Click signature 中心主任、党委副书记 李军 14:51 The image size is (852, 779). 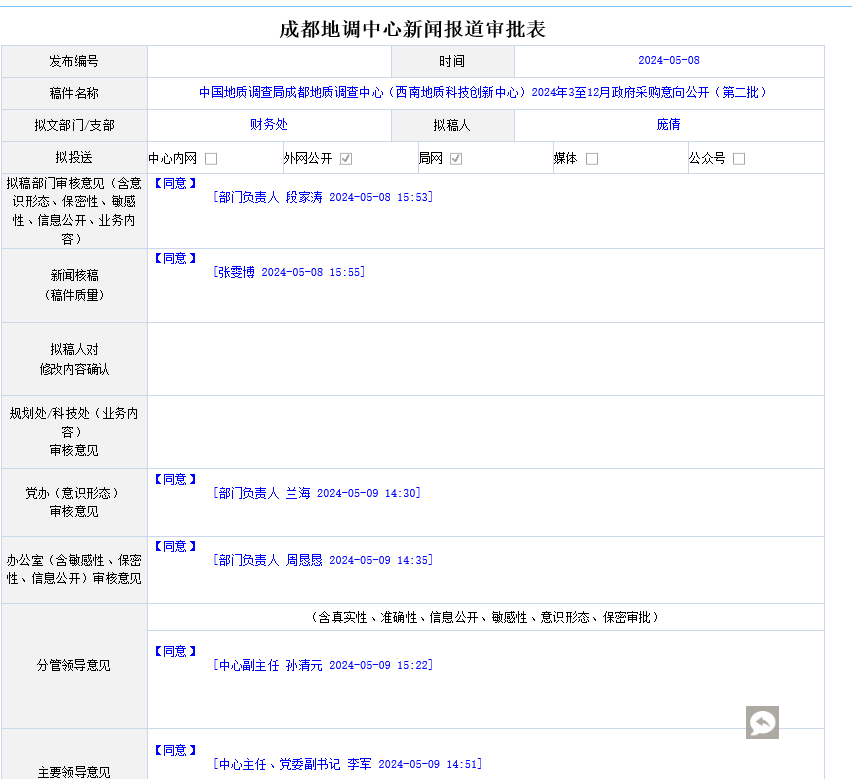tap(347, 764)
